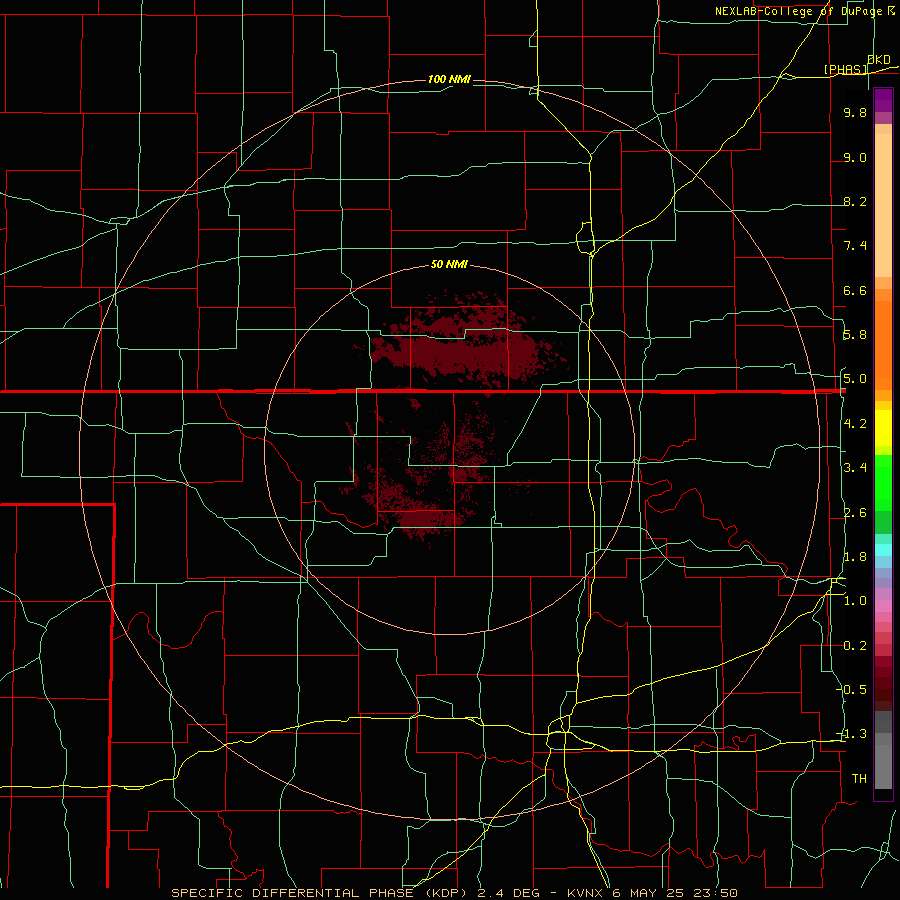Viewport: 900px width, 900px height.
Task: Pick the peach swatch of the color bar
Action: 883,207
